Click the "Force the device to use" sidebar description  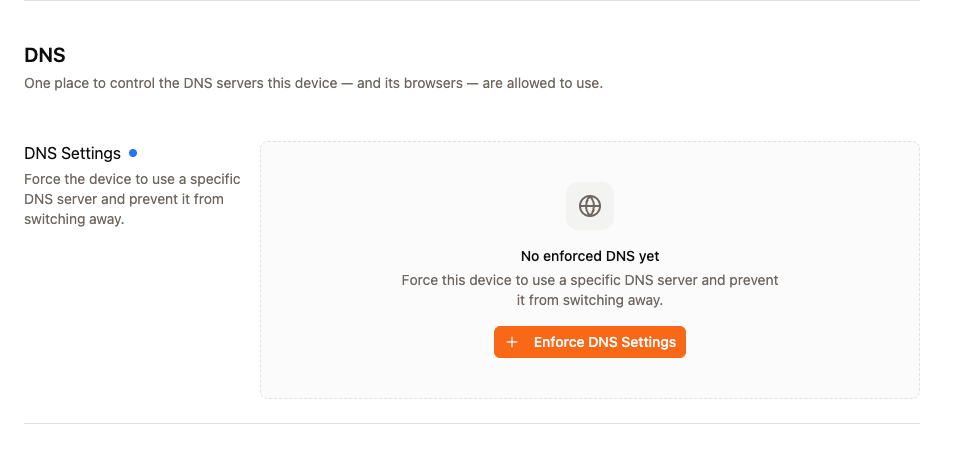[x=132, y=199]
